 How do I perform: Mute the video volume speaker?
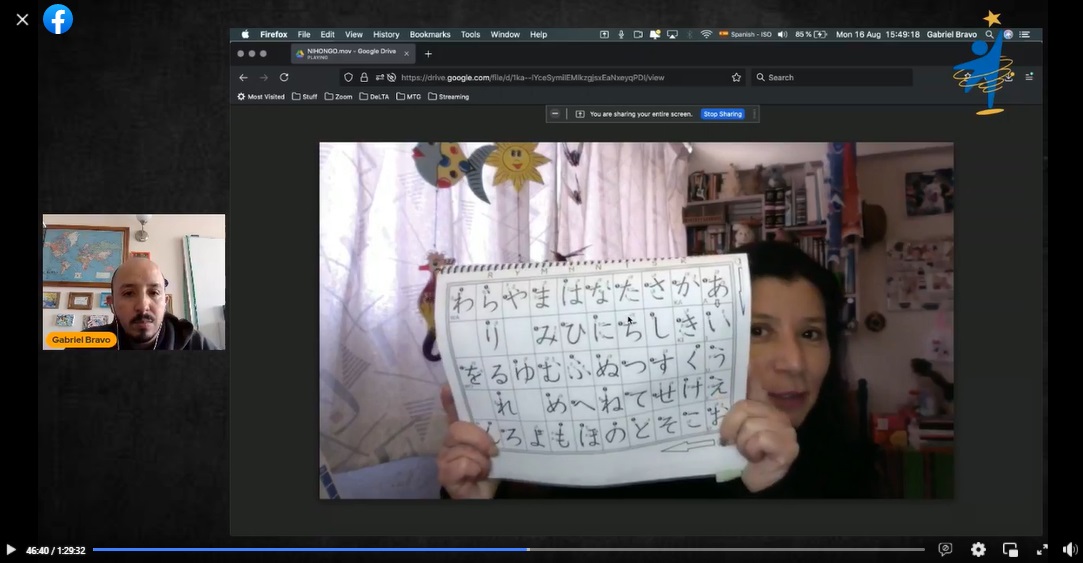pos(1069,550)
